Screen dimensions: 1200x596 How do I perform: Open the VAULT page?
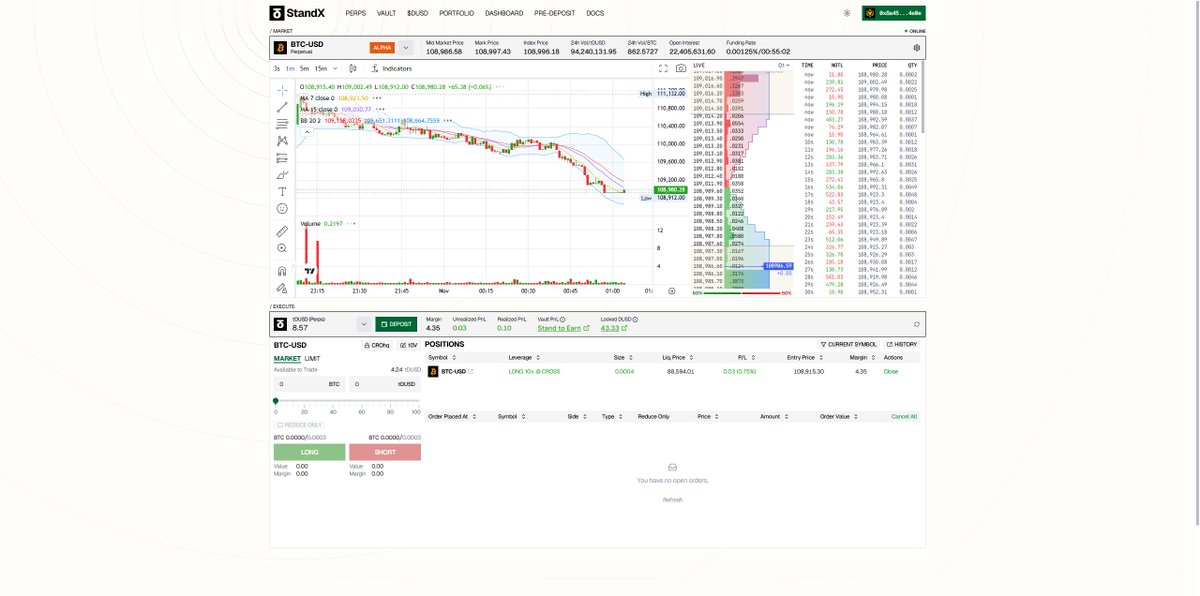pyautogui.click(x=386, y=13)
